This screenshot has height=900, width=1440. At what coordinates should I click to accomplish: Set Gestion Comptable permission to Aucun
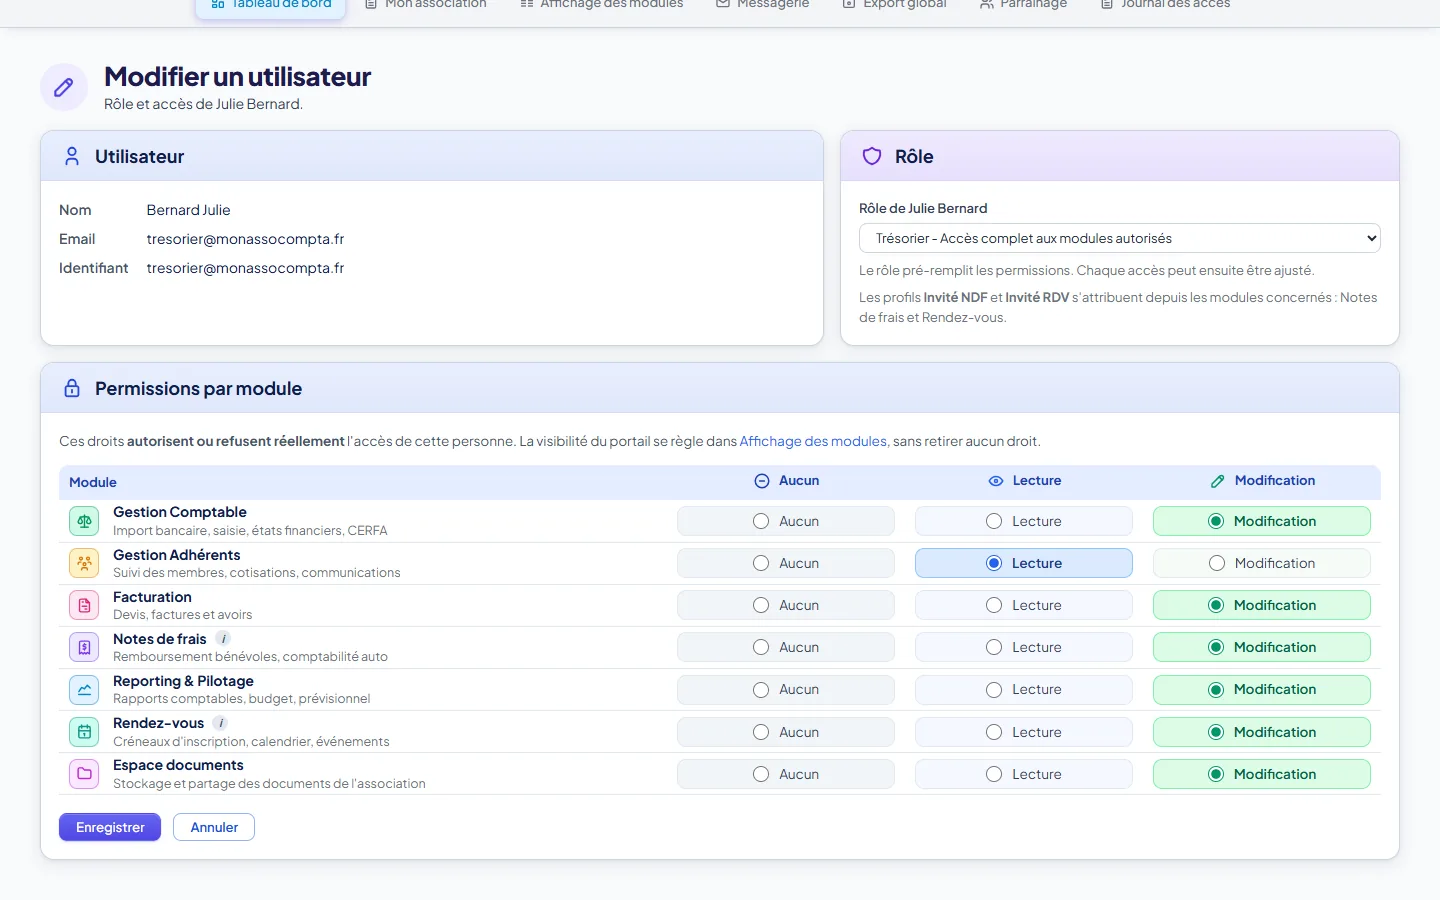[786, 521]
